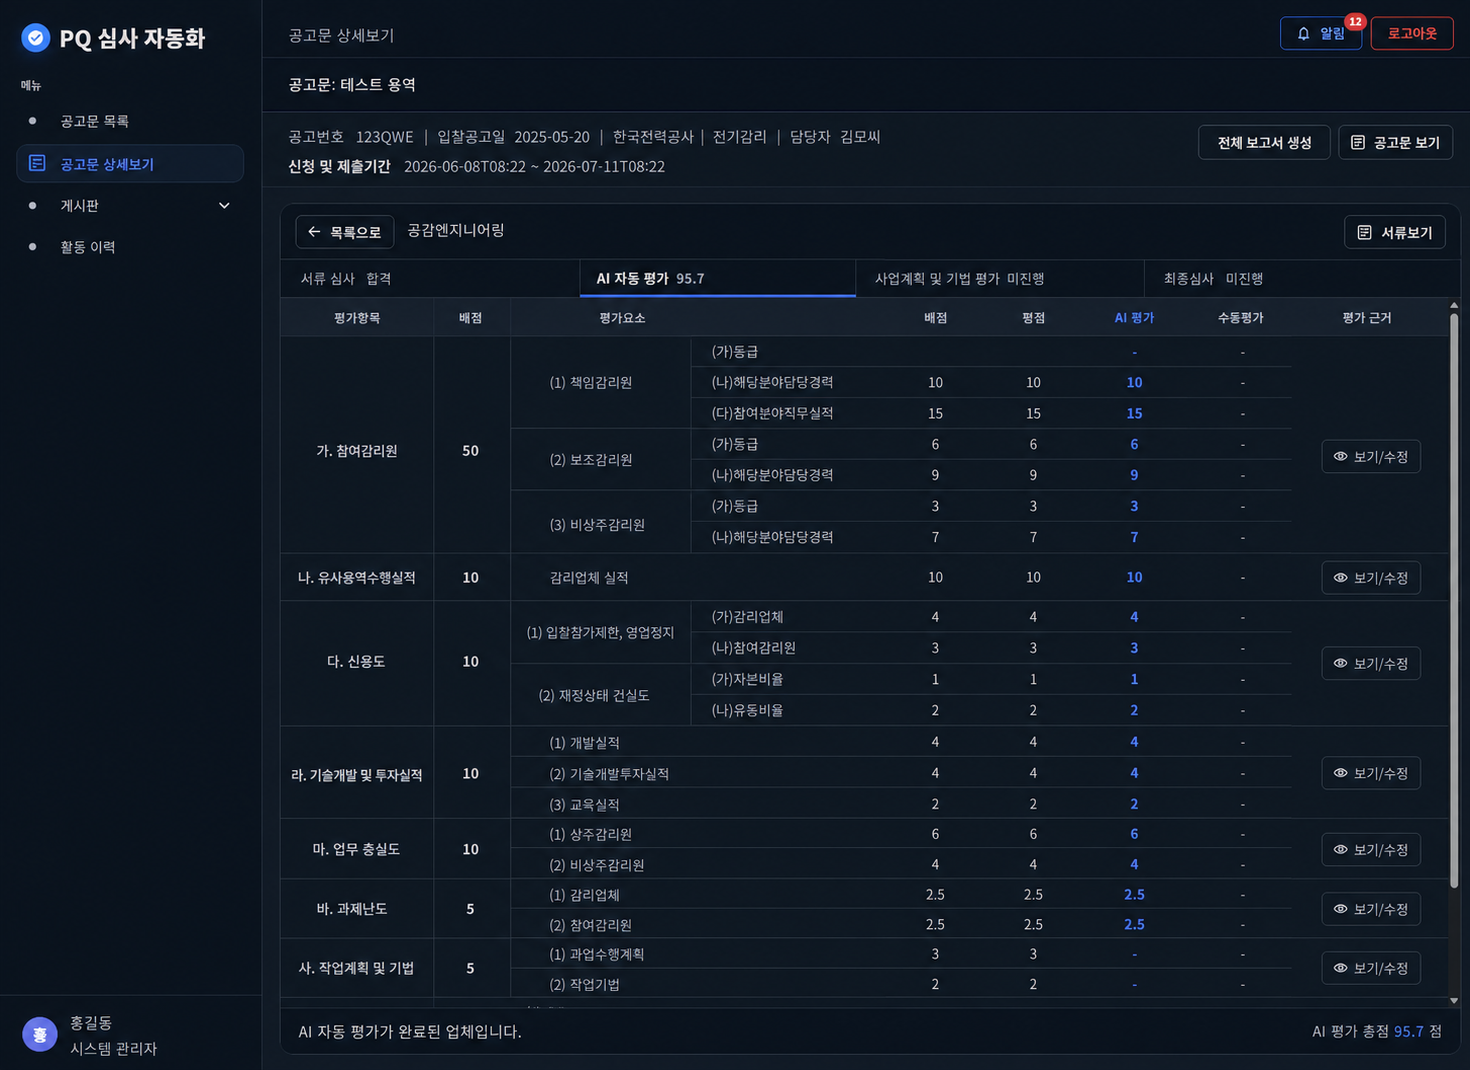This screenshot has height=1070, width=1470.
Task: Click the user avatar for 홍길동
Action: click(x=40, y=1035)
